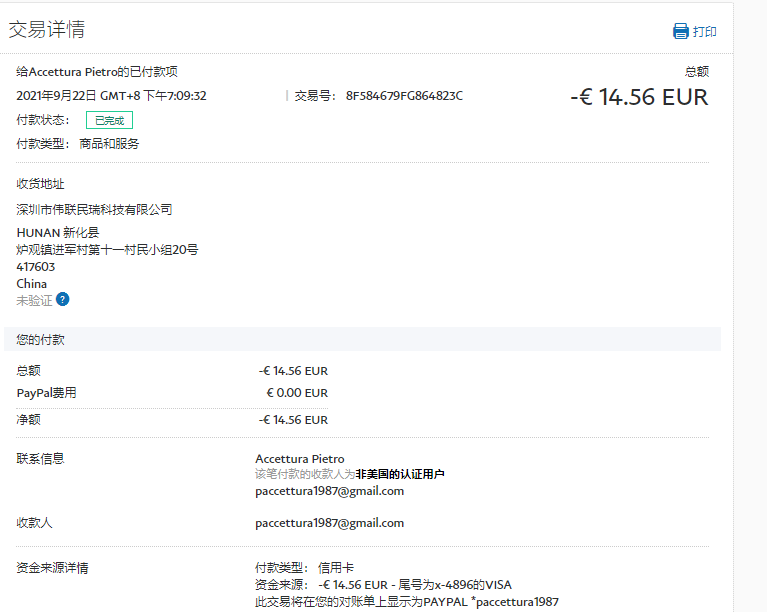Click the email under 联系信息
The height and width of the screenshot is (612, 767).
coord(329,491)
